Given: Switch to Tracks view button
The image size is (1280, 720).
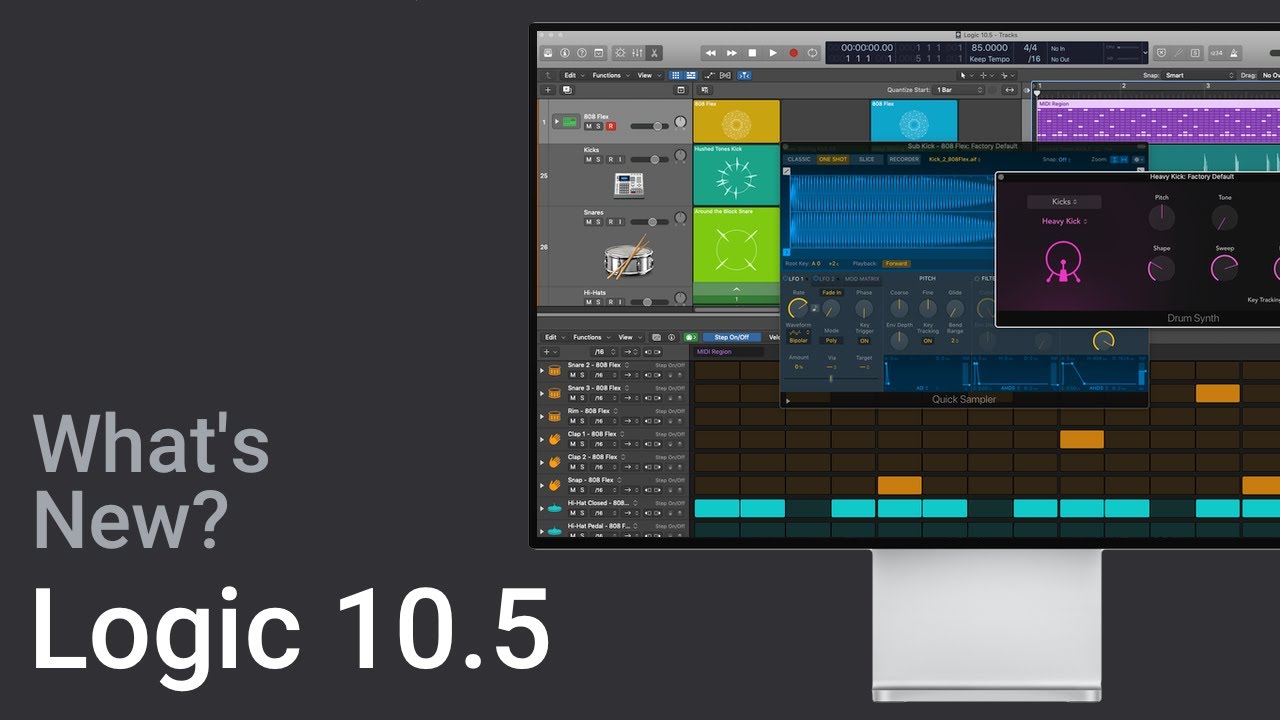Looking at the screenshot, I should click(x=690, y=75).
